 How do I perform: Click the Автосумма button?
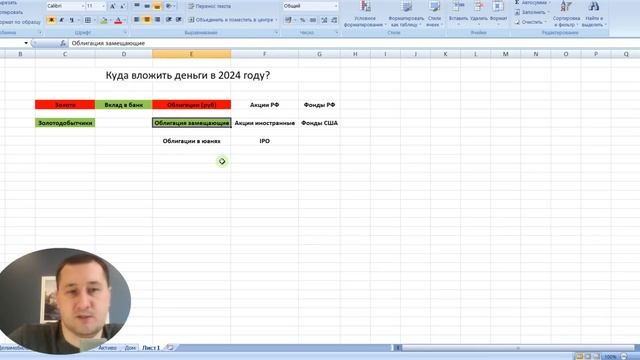click(532, 2)
